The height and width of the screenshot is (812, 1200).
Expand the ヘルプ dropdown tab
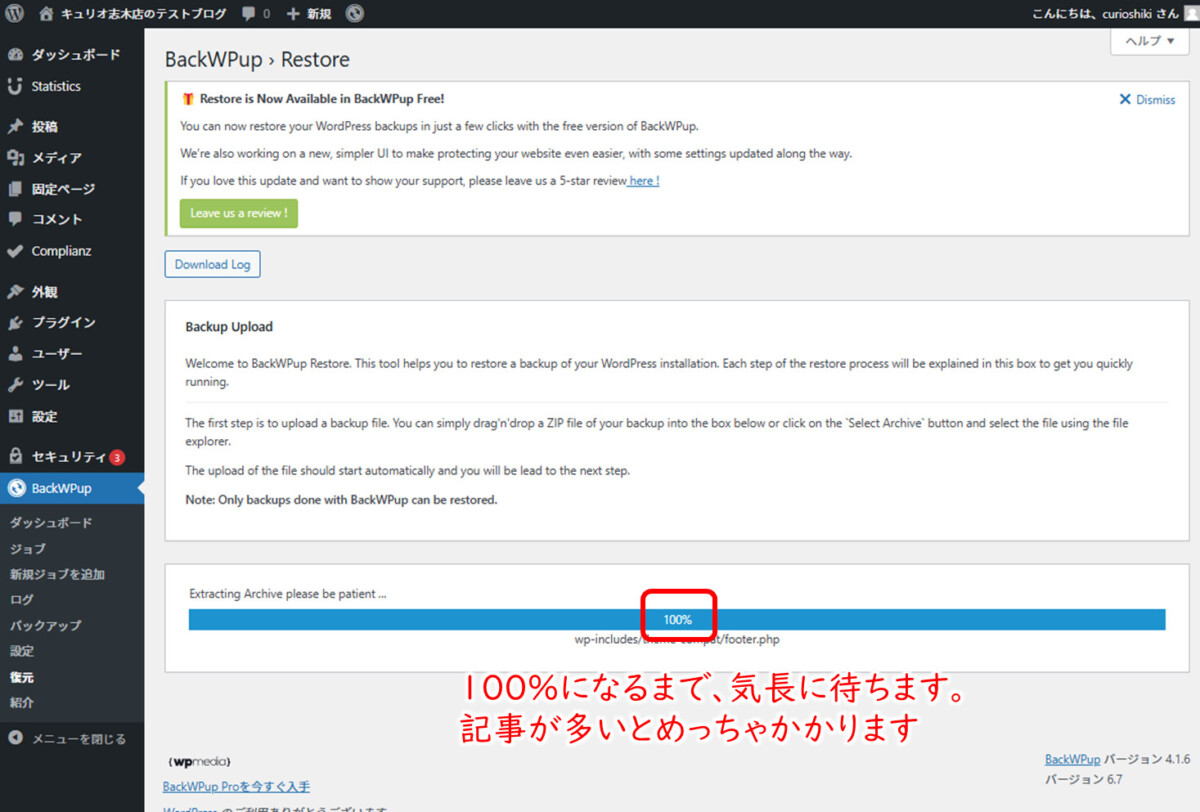pyautogui.click(x=1150, y=41)
